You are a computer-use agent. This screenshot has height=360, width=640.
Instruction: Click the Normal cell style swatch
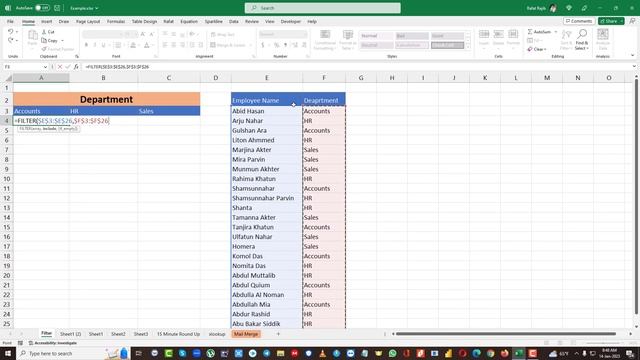click(x=376, y=36)
